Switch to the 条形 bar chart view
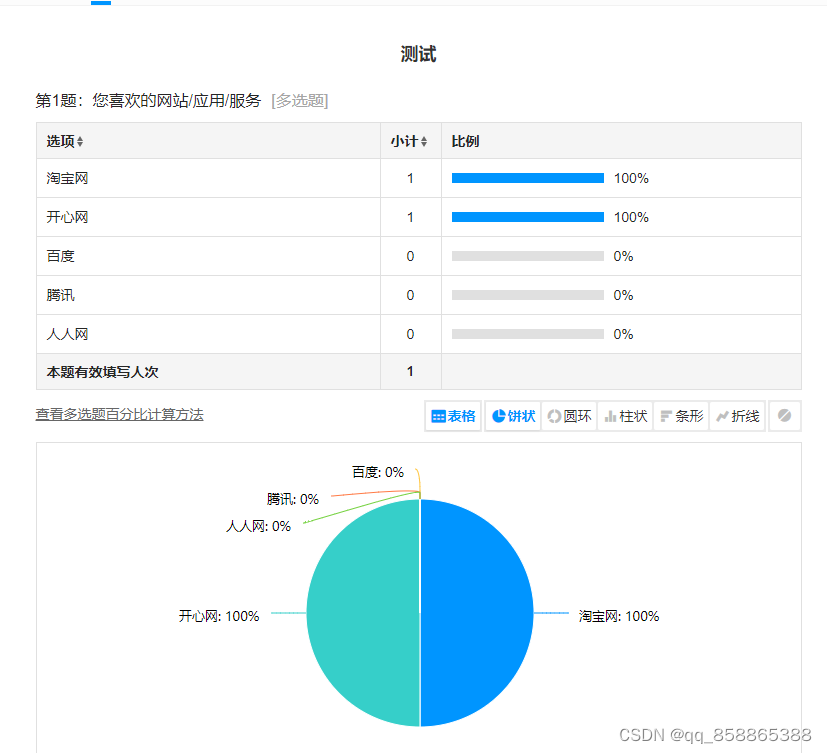827x753 pixels. [681, 416]
